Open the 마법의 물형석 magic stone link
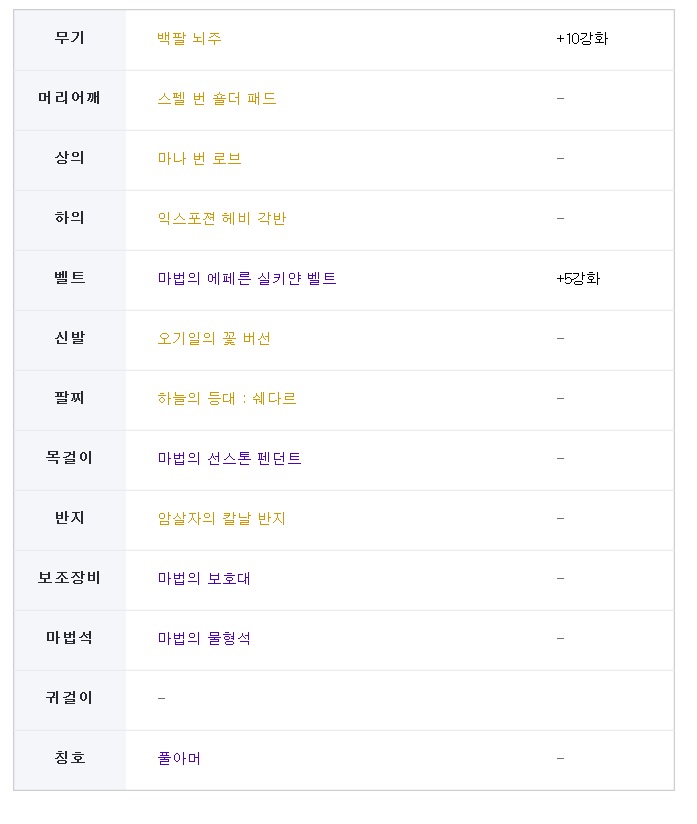Viewport: 697px width, 824px height. click(x=204, y=638)
